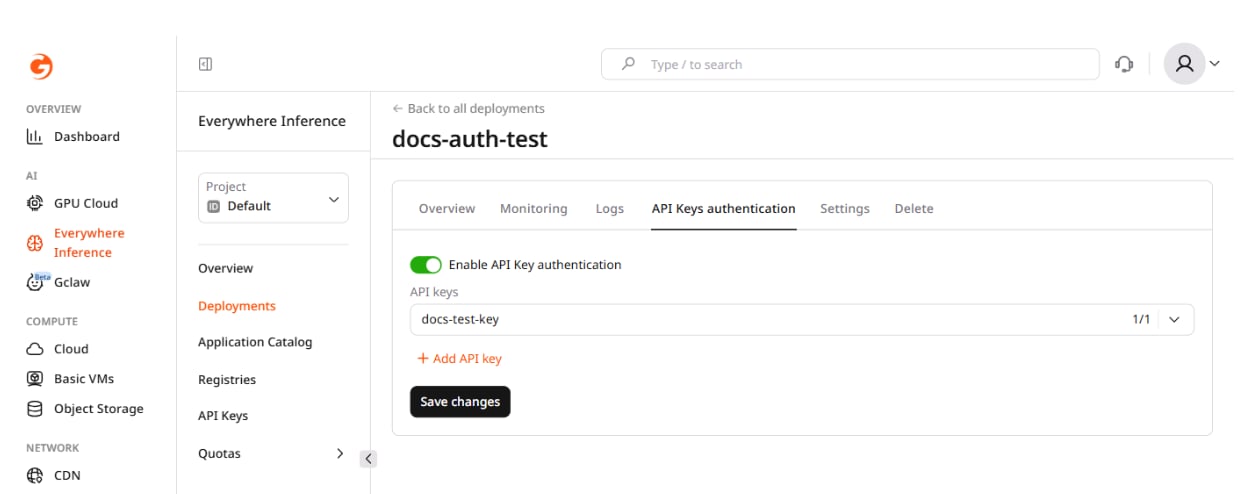Viewport: 1257px width, 494px height.
Task: Collapse the secondary sidebar with chevron handle
Action: [x=368, y=459]
